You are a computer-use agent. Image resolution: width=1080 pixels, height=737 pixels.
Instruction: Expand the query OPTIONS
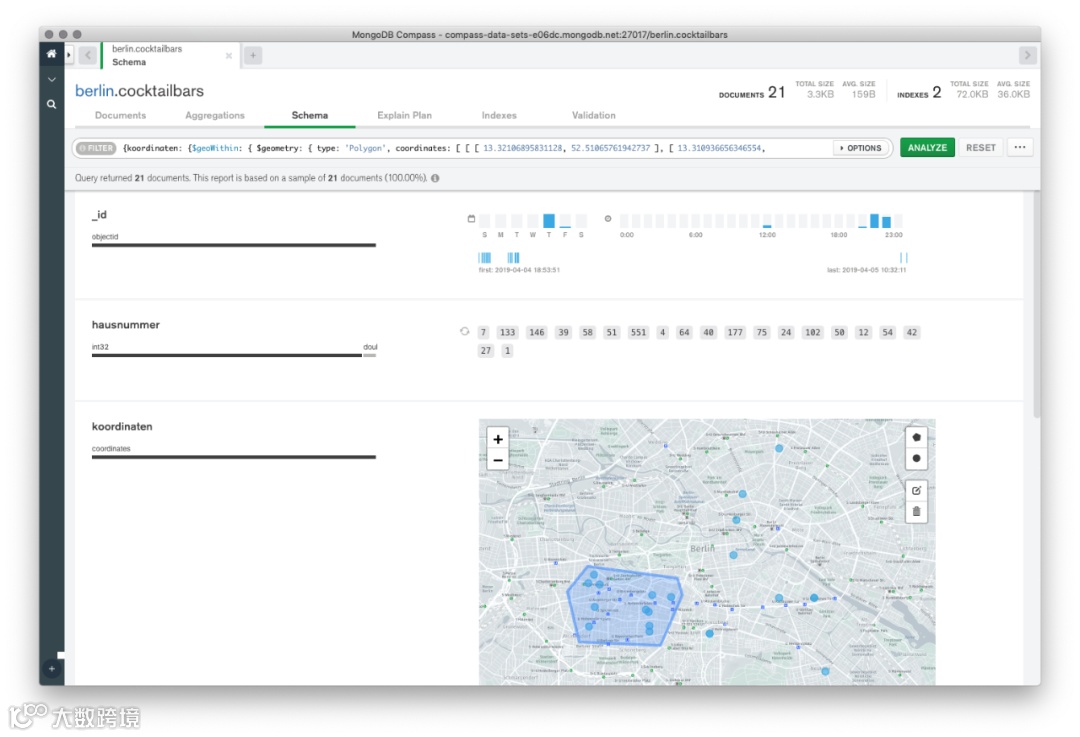point(861,148)
